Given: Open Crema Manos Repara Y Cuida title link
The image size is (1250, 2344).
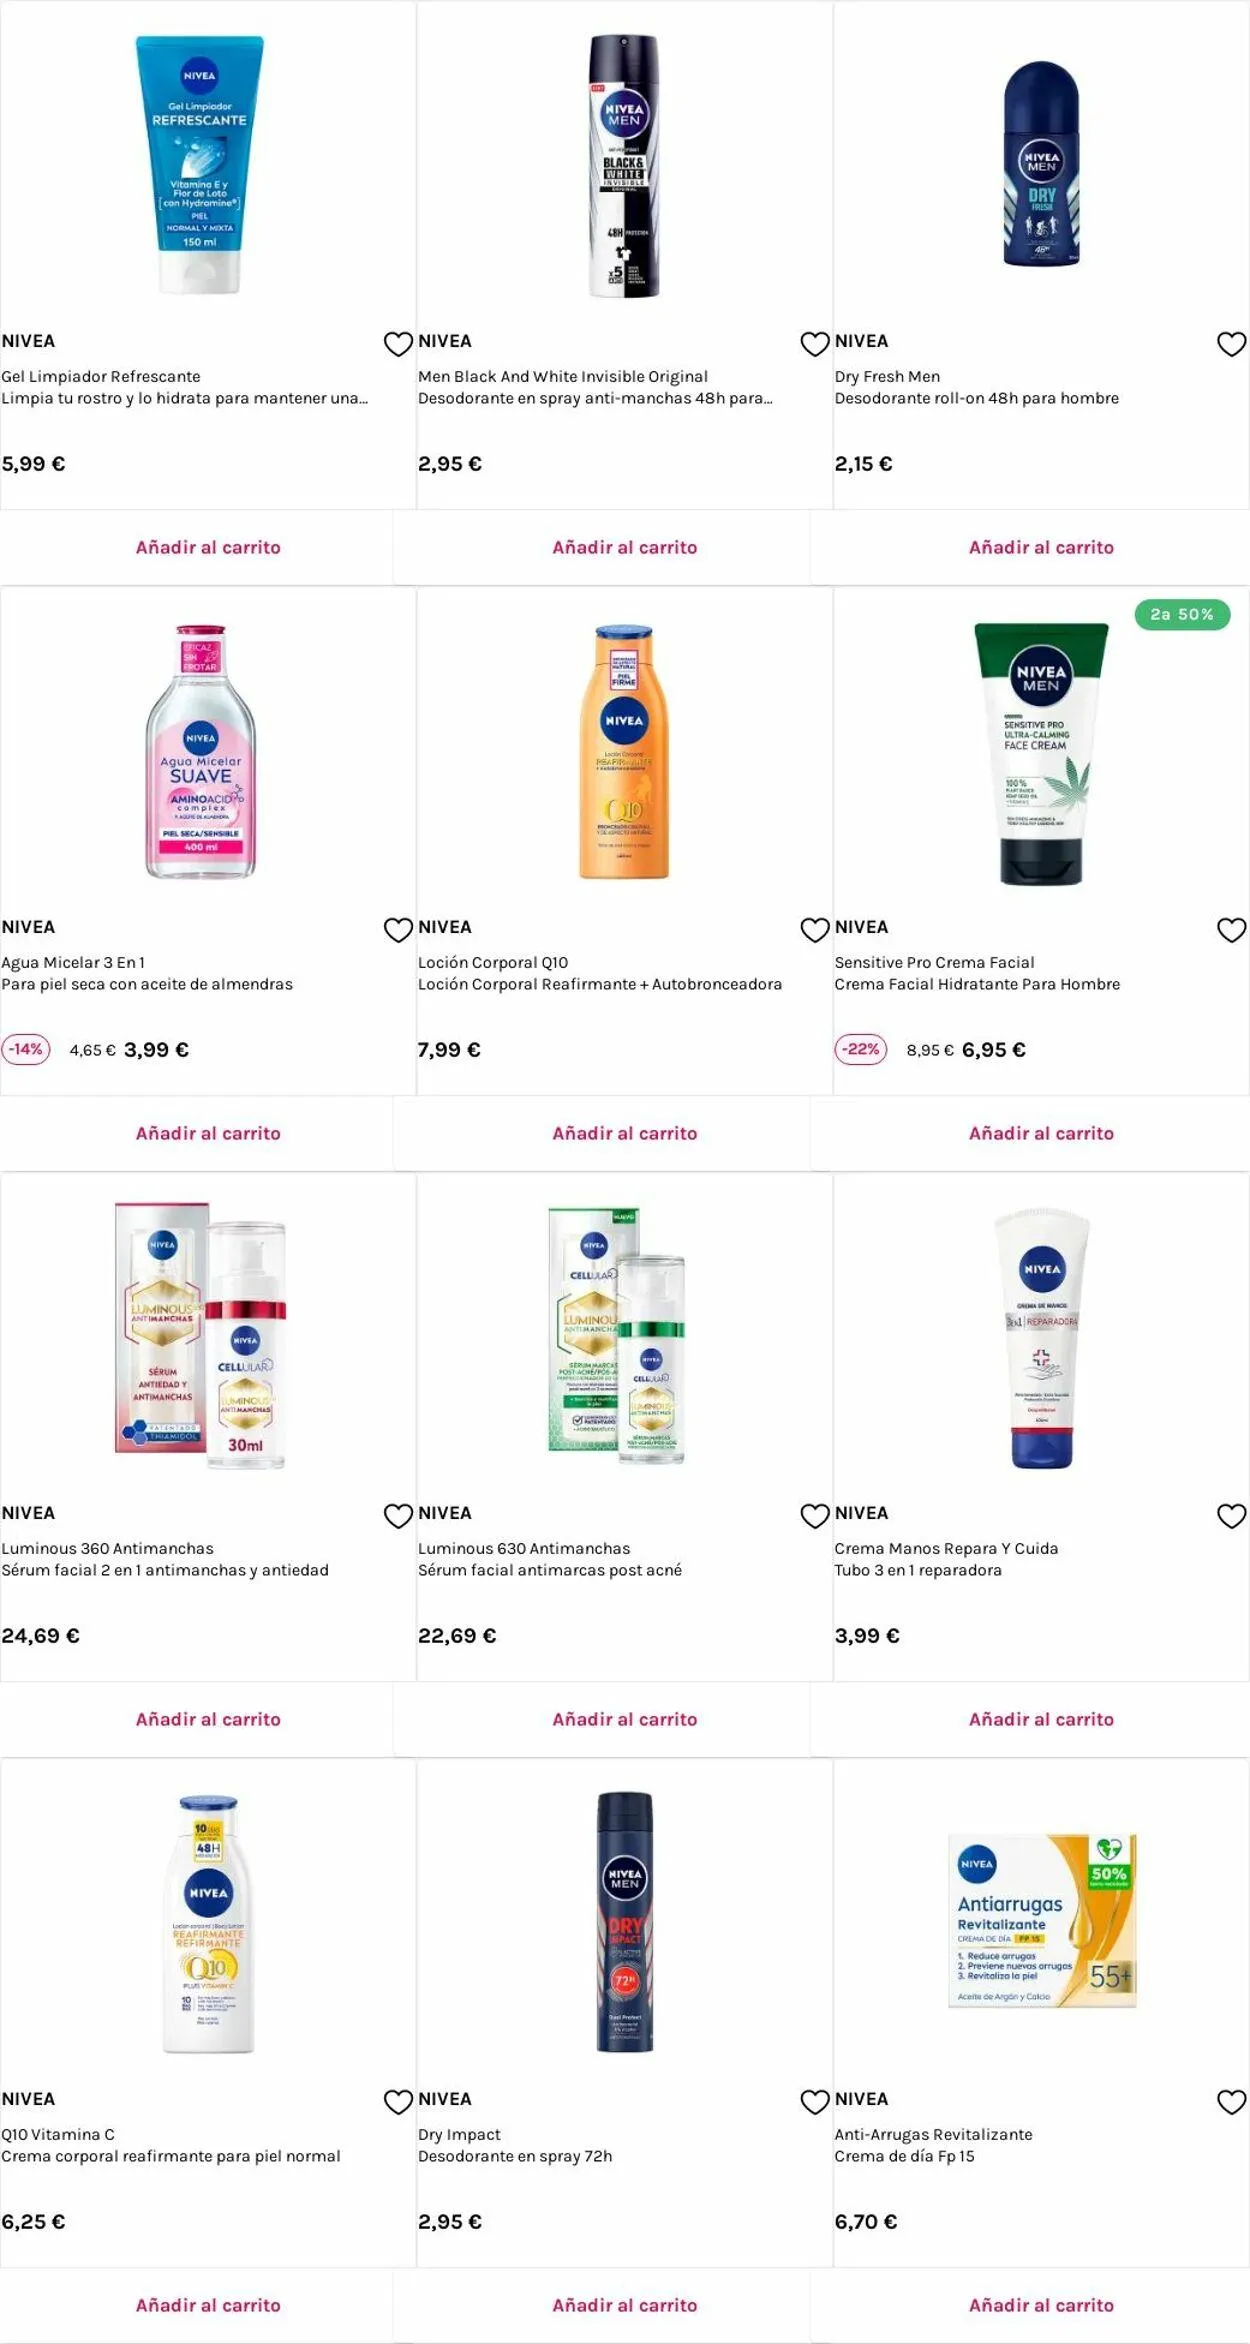Looking at the screenshot, I should [946, 1548].
